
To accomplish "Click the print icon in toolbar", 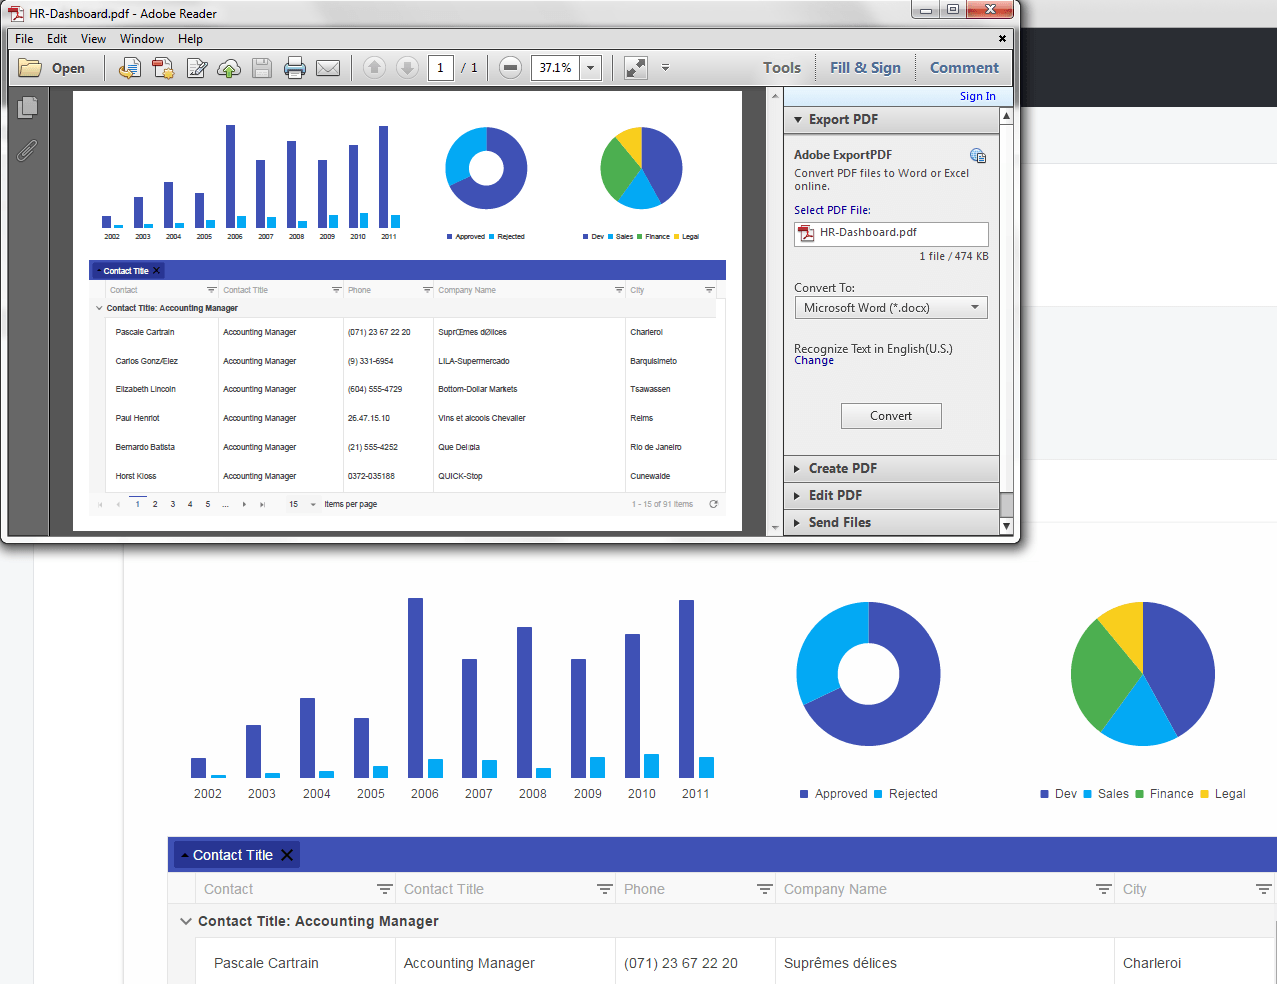I will pyautogui.click(x=295, y=68).
